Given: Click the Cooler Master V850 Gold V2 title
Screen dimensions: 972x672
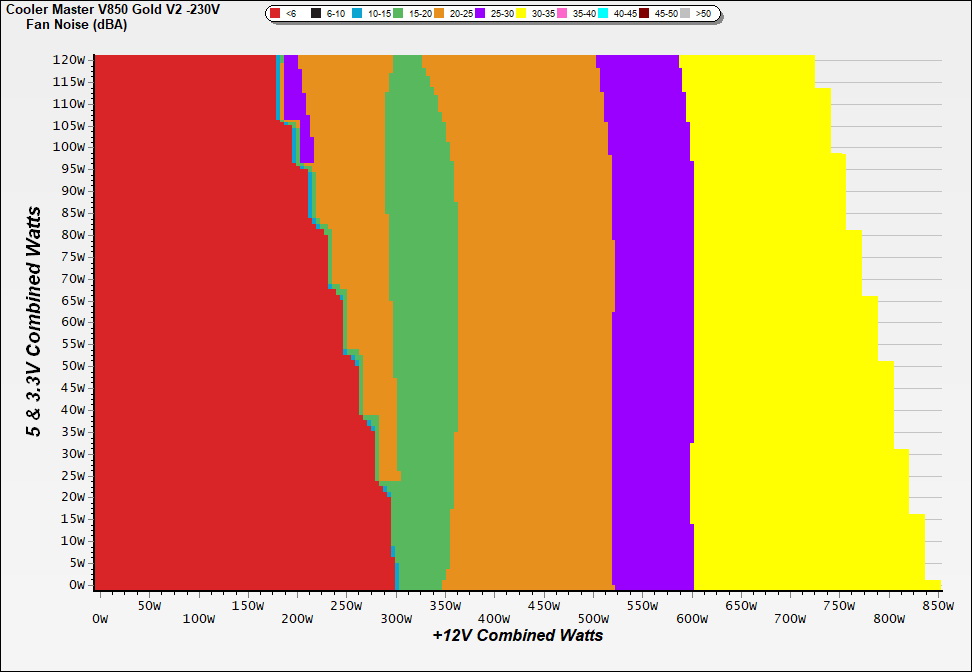Looking at the screenshot, I should (112, 8).
